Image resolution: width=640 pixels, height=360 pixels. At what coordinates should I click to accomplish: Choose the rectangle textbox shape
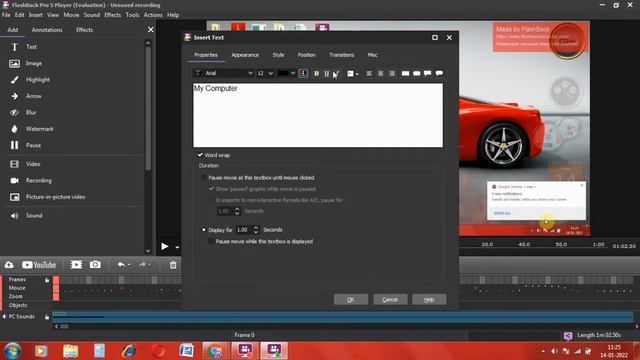point(405,73)
